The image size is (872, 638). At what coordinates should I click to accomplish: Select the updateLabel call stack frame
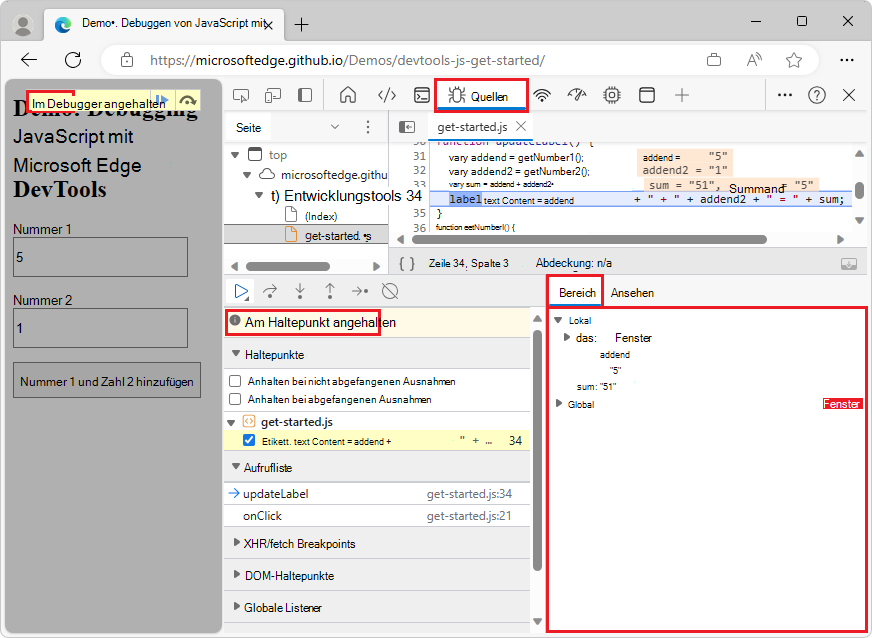click(377, 494)
